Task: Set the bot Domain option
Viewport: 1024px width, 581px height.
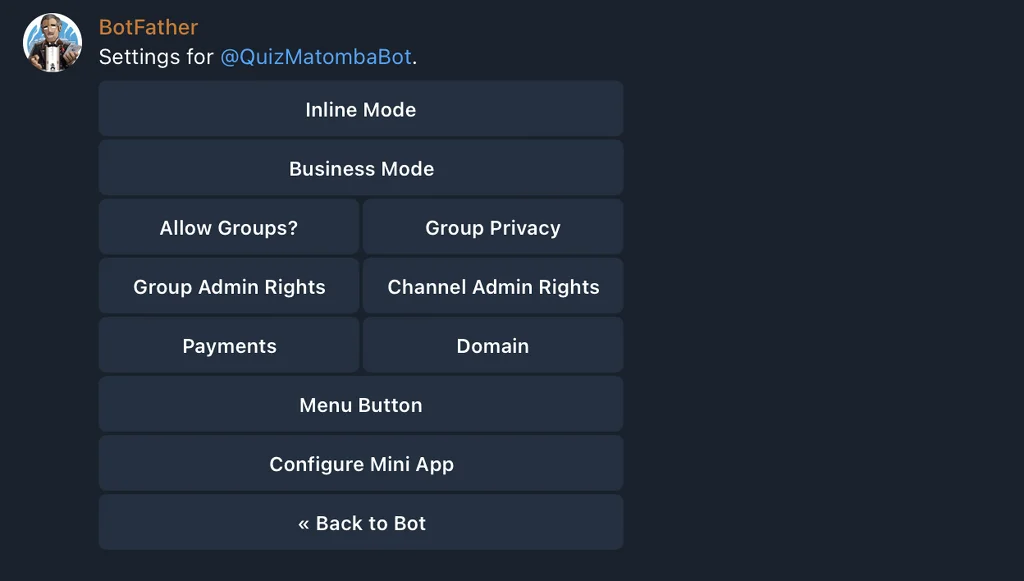Action: [492, 345]
